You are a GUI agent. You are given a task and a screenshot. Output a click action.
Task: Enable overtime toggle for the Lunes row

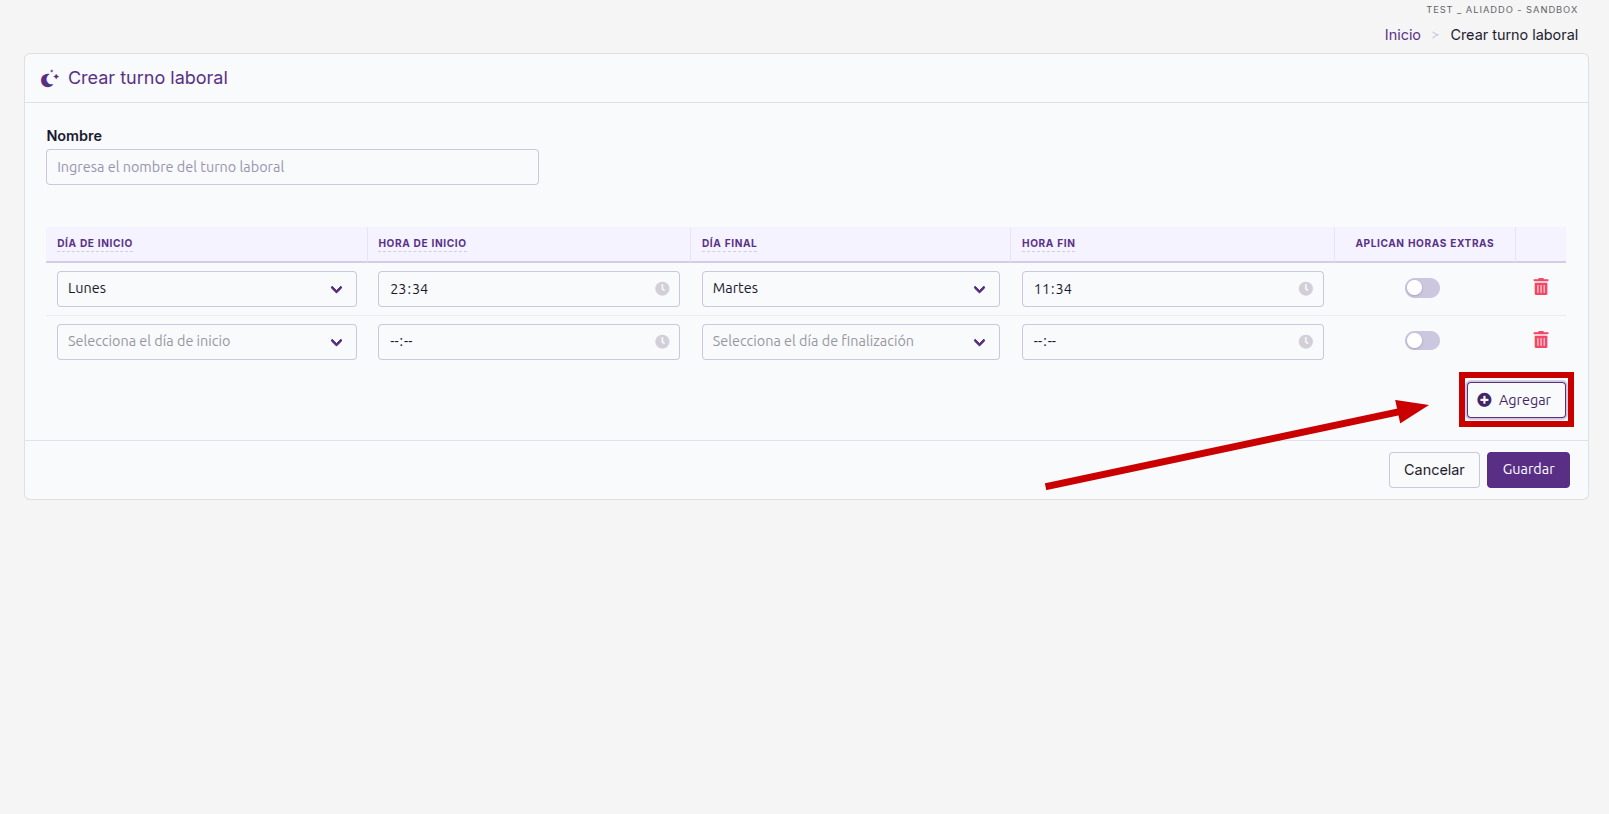point(1422,288)
